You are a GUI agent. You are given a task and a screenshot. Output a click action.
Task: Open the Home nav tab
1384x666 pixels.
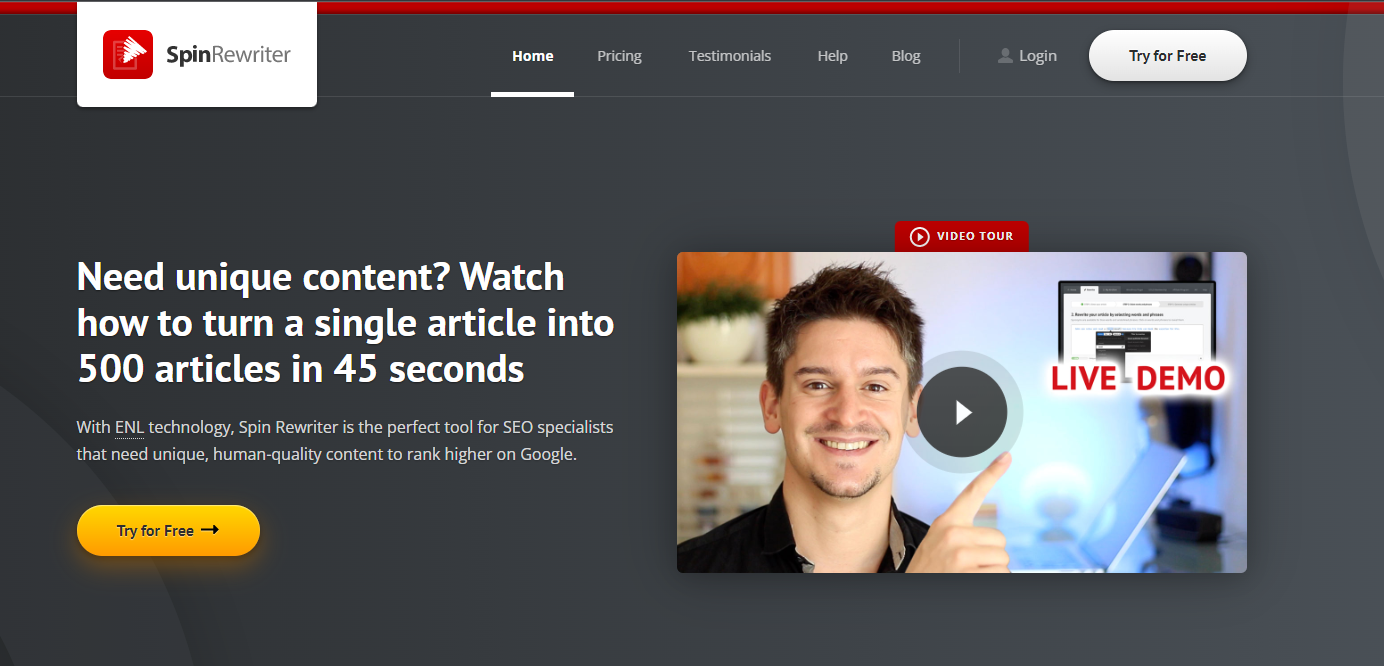click(x=533, y=56)
